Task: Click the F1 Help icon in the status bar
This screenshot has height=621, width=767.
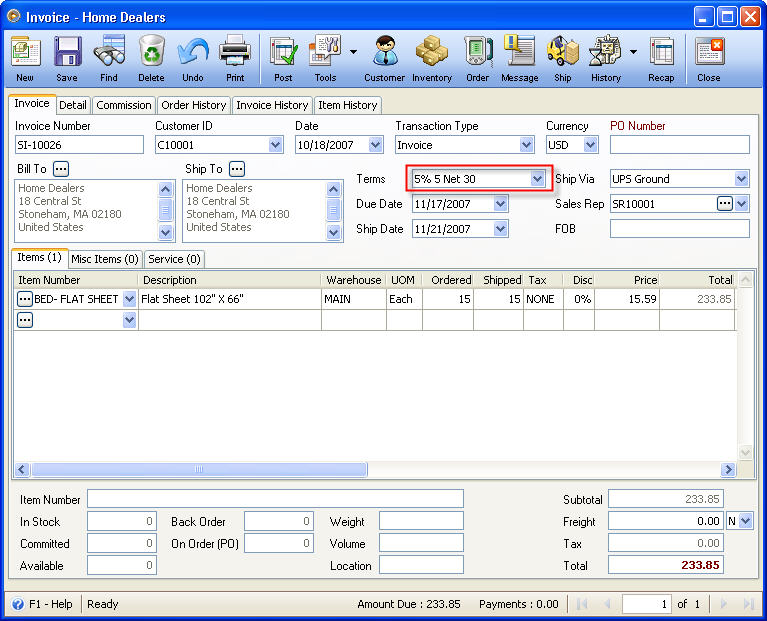Action: pos(18,604)
